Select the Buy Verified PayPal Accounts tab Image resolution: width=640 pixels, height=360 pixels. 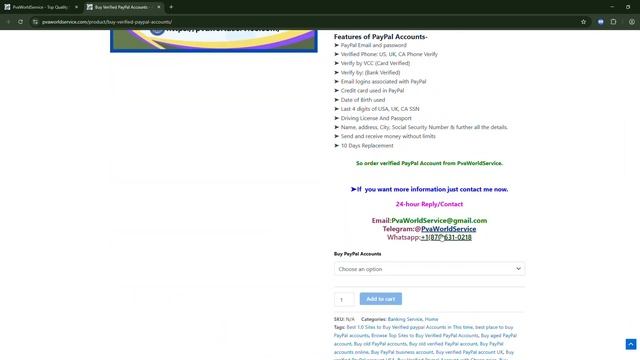123,7
